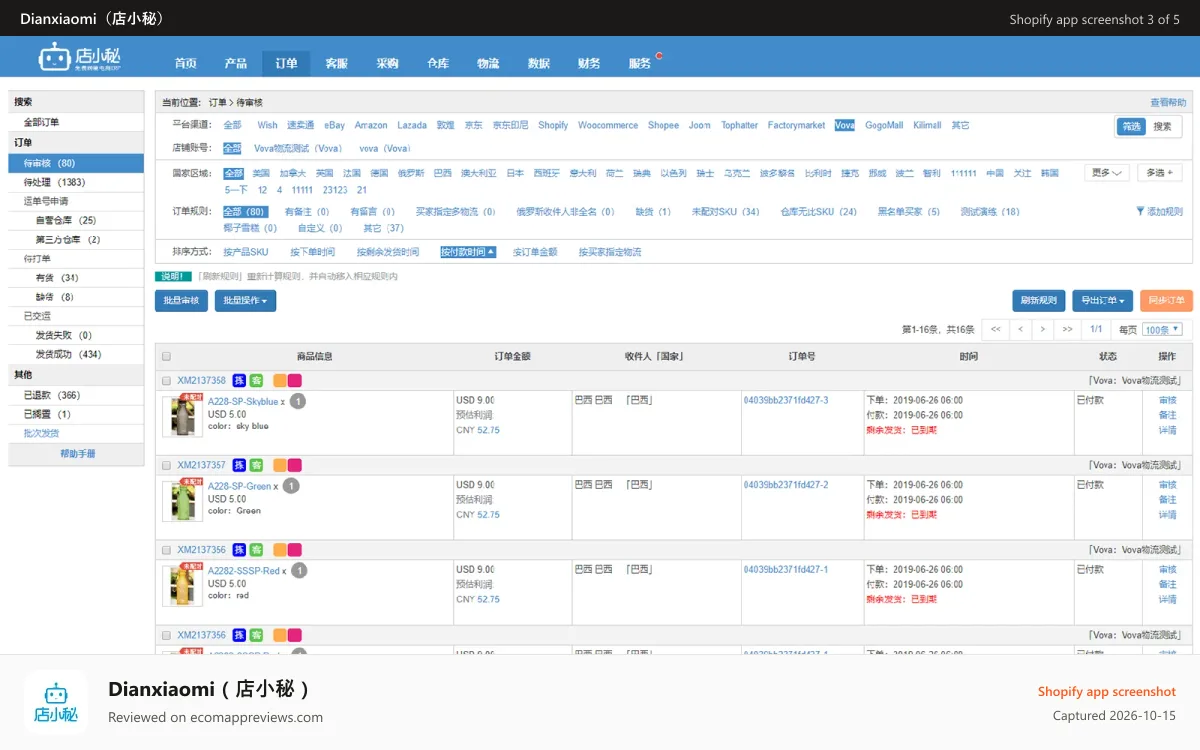Filter by the Lazada platform channel
Image resolution: width=1200 pixels, height=750 pixels.
412,125
